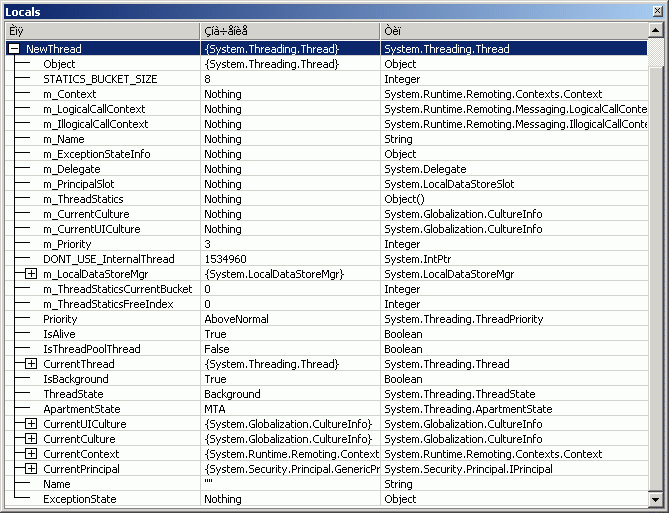This screenshot has height=513, width=669.
Task: Click the first column header
Action: pos(102,31)
